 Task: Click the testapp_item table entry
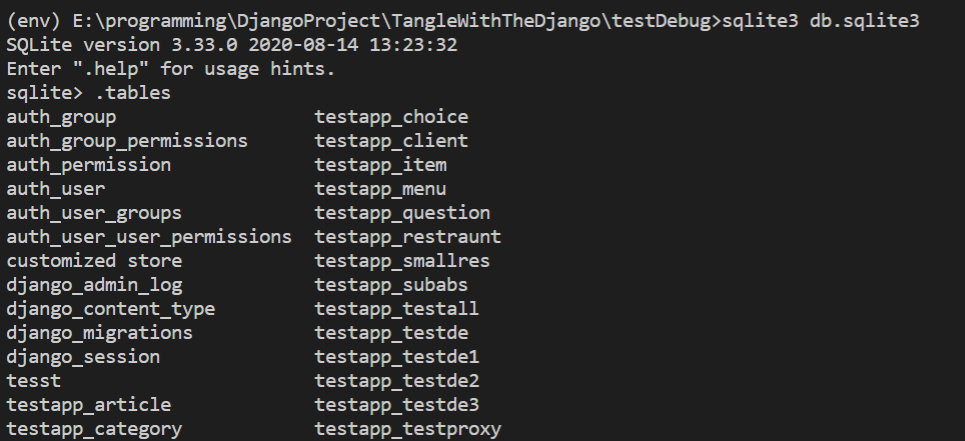(x=380, y=165)
